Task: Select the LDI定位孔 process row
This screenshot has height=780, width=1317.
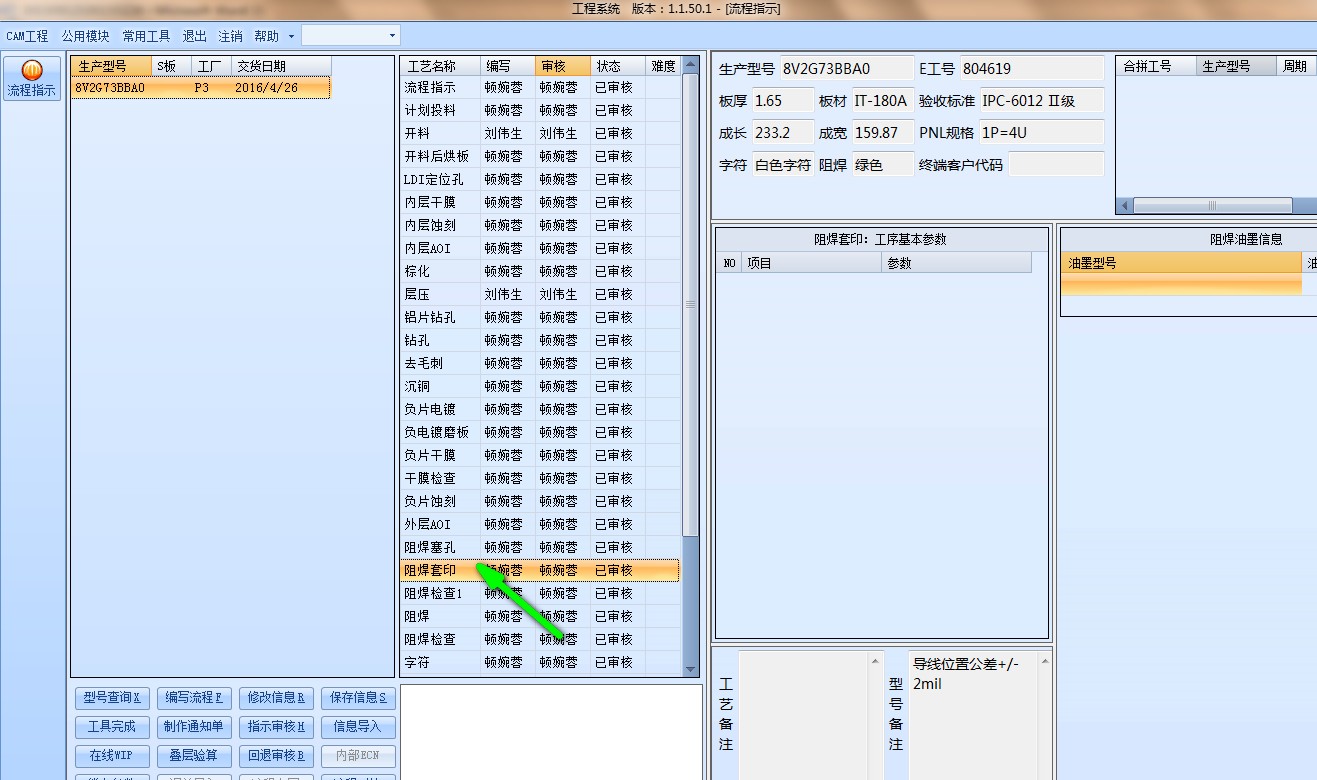Action: click(540, 179)
